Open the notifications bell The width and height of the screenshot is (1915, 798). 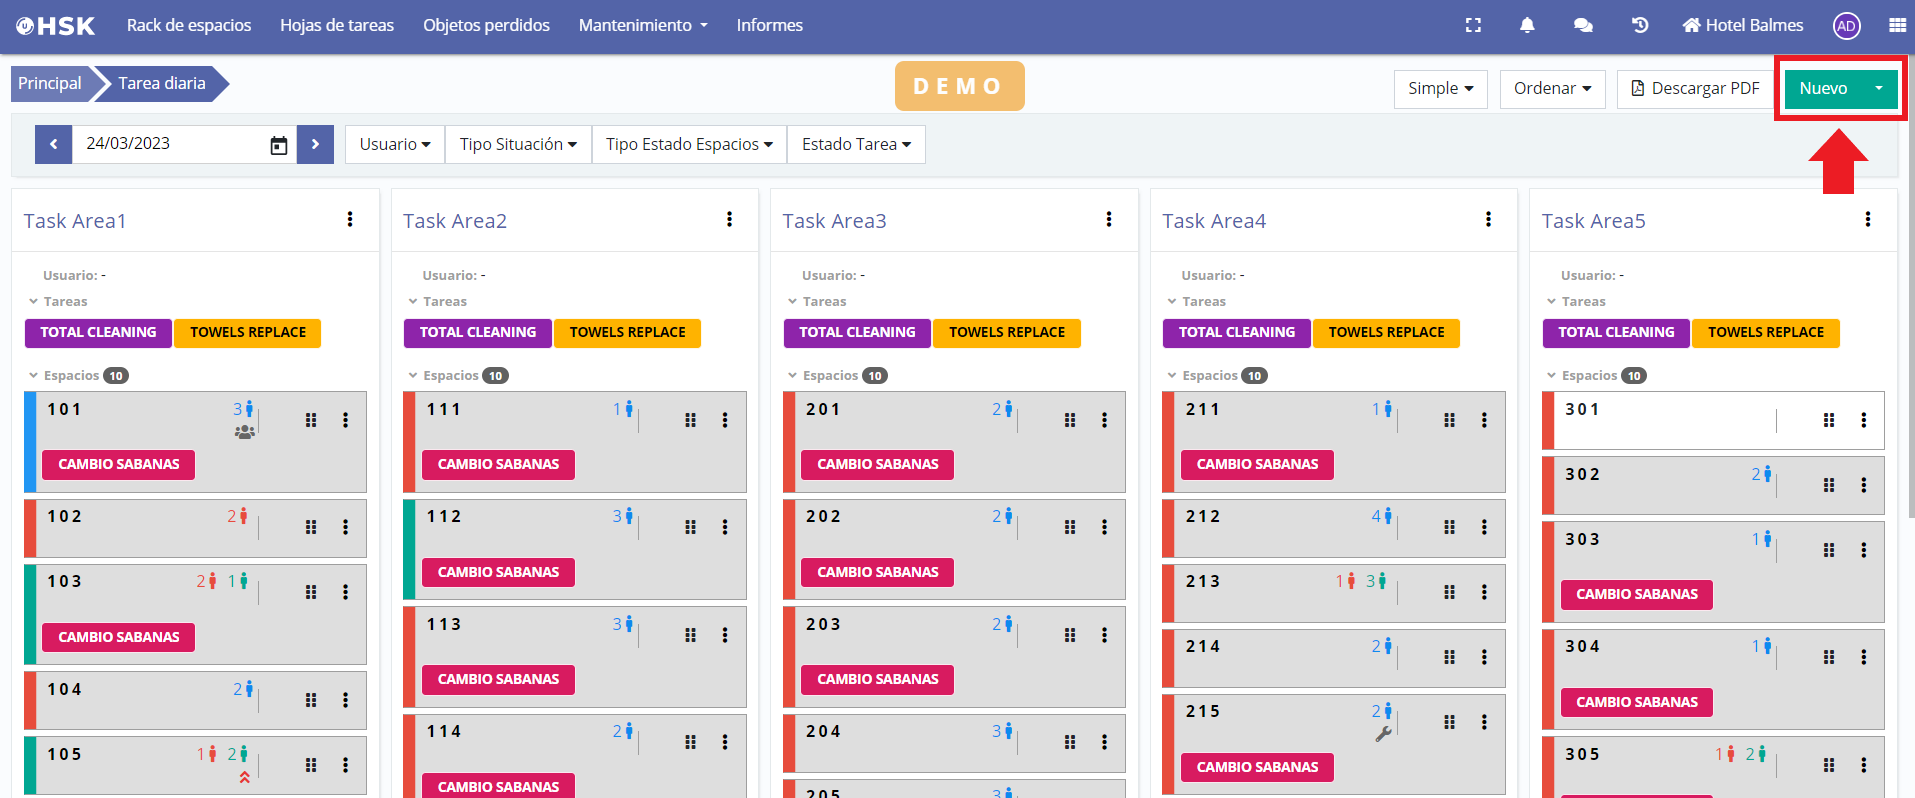(1527, 26)
